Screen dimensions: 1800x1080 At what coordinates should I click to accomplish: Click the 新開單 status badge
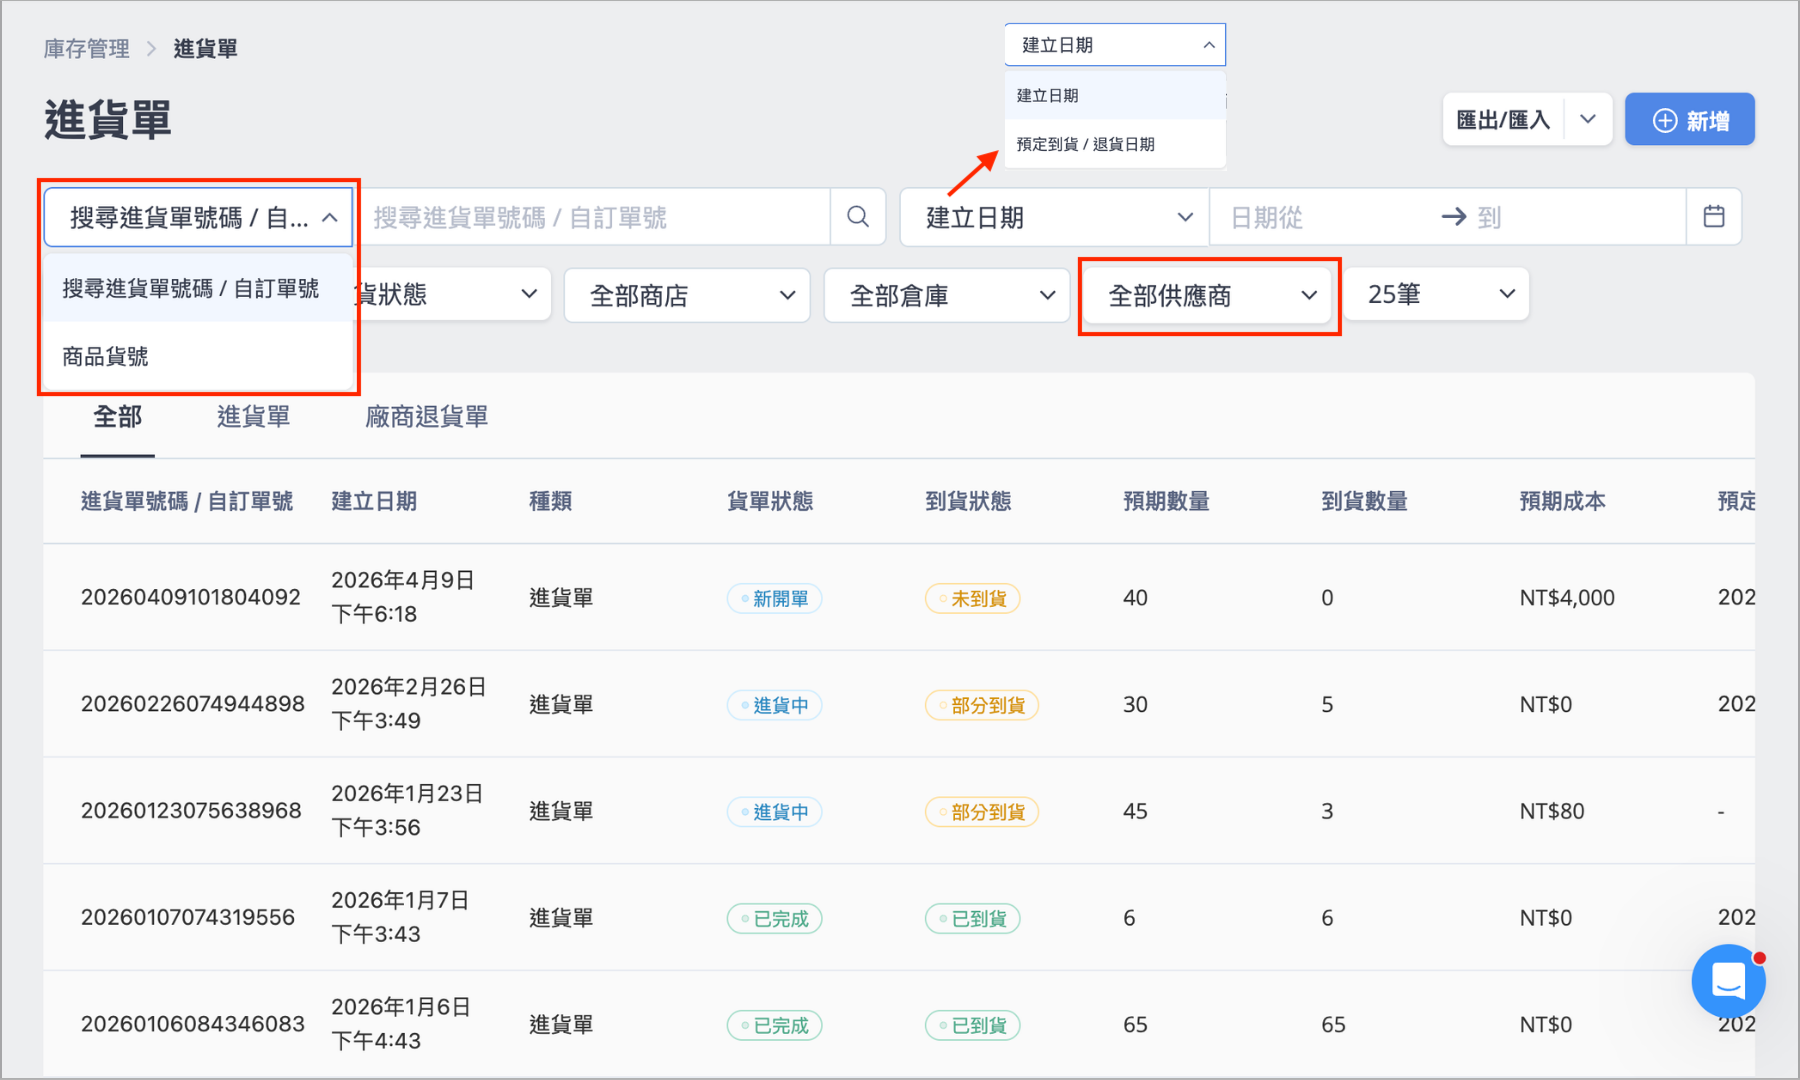(x=774, y=599)
